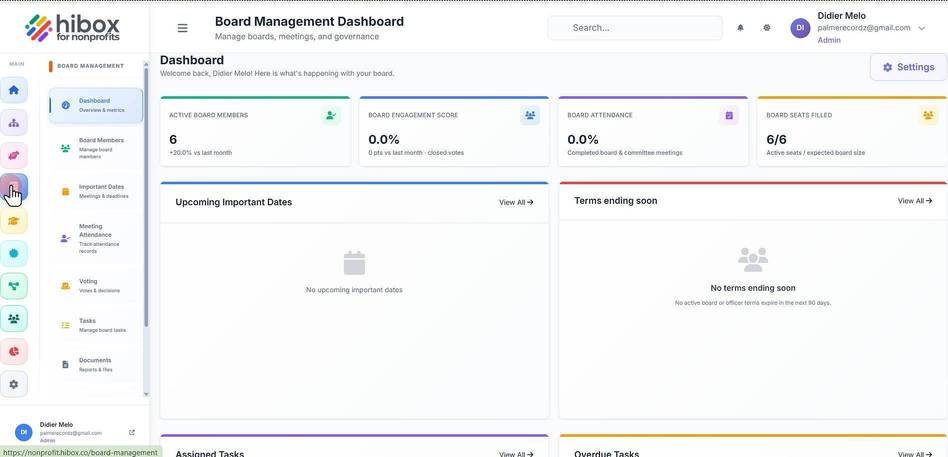Open the yellow graduation cap icon
This screenshot has height=457, width=948.
[x=14, y=221]
